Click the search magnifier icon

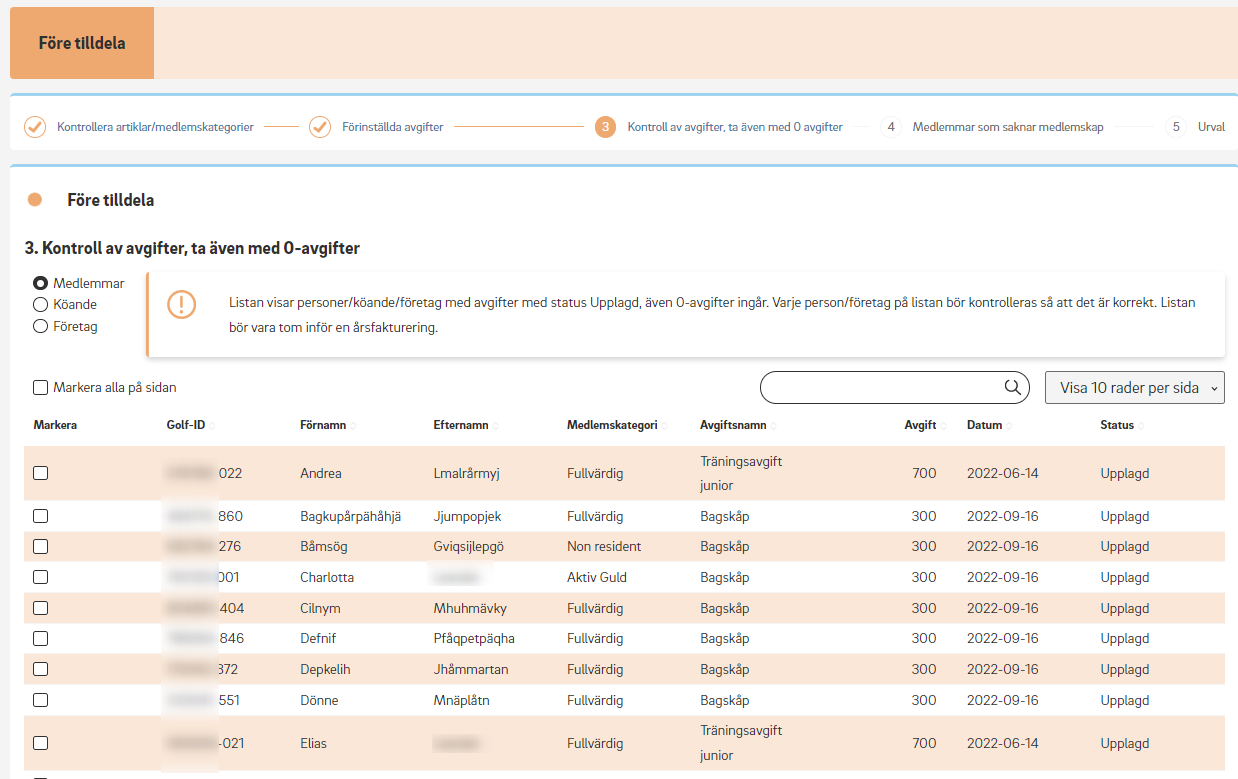point(1013,387)
